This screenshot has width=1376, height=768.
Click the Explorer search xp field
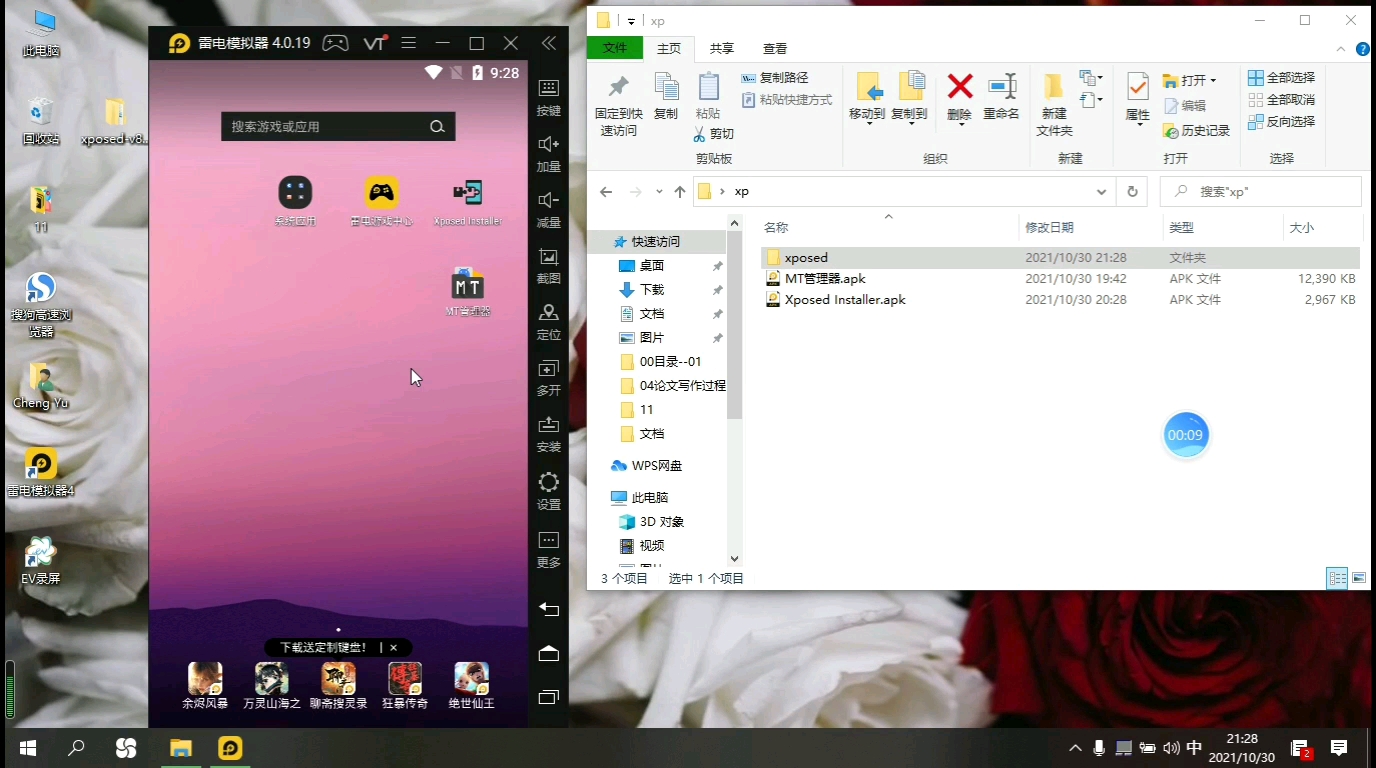1260,192
